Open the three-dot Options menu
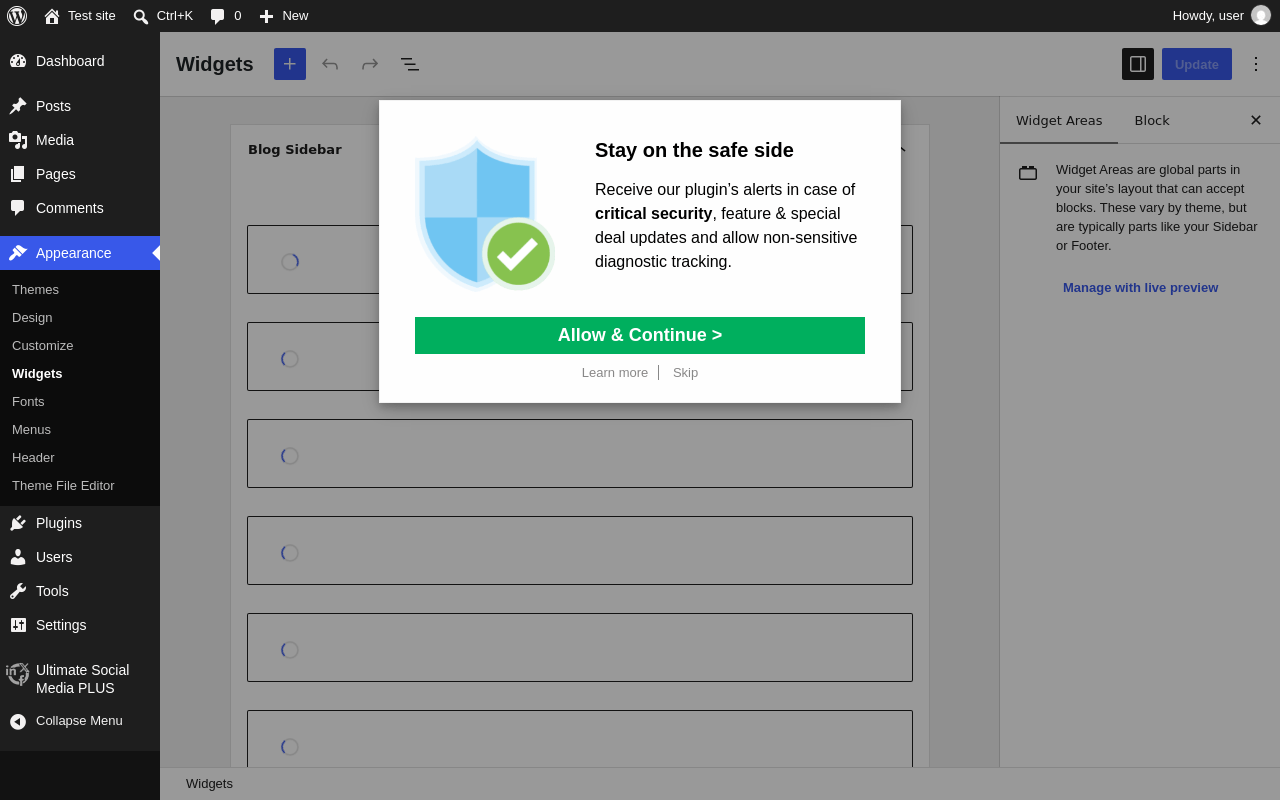Image resolution: width=1280 pixels, height=800 pixels. coord(1256,64)
